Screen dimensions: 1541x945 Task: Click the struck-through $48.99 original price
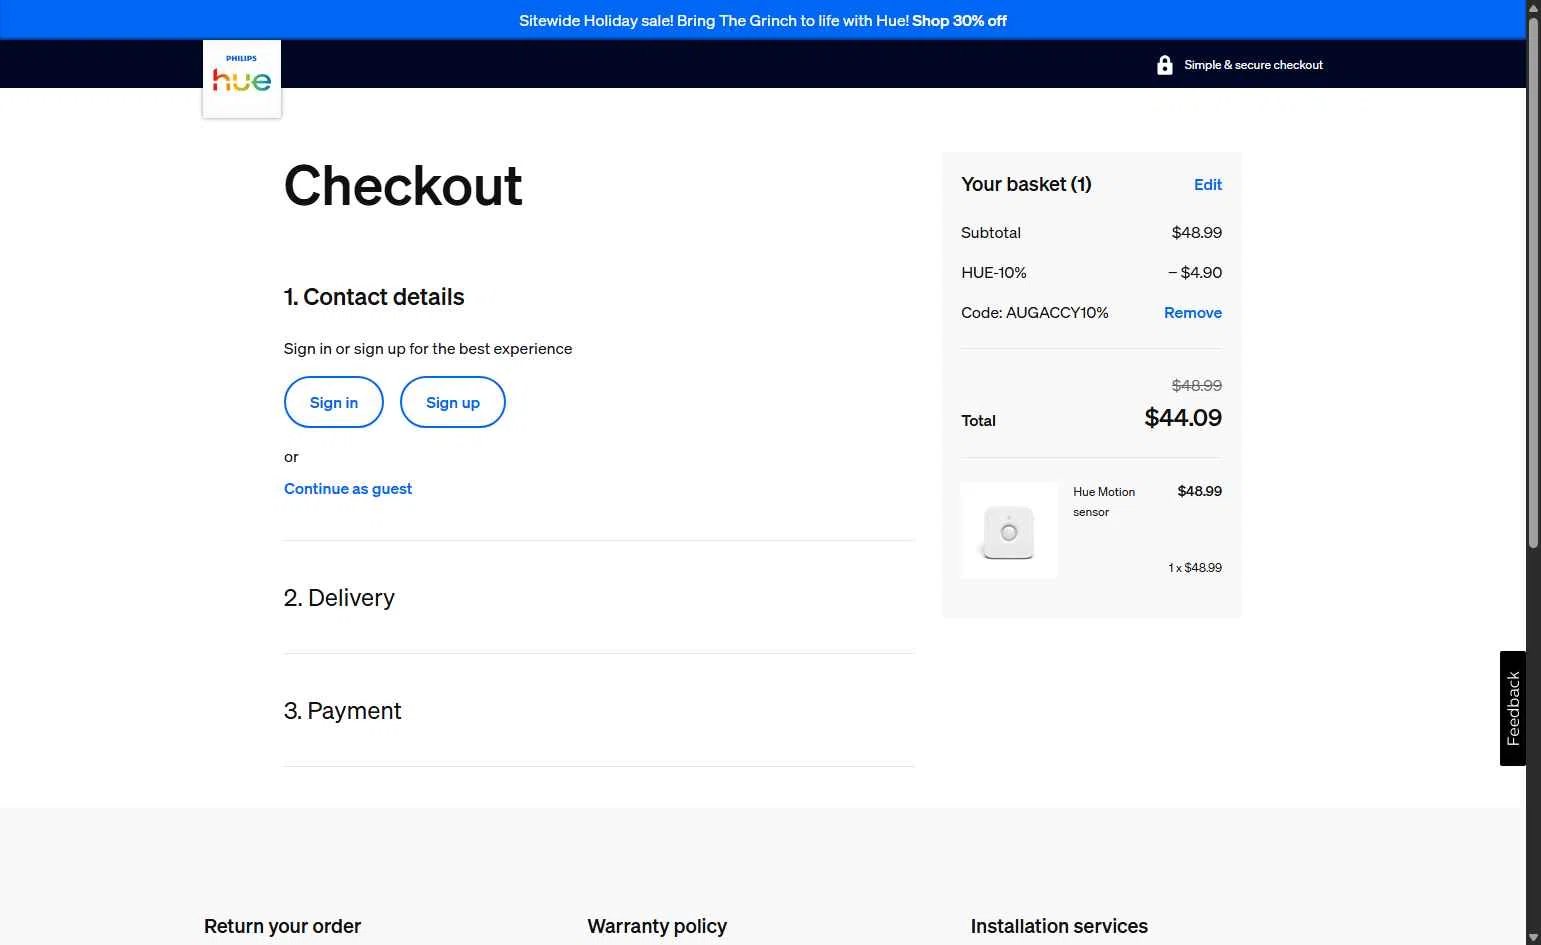pos(1197,385)
